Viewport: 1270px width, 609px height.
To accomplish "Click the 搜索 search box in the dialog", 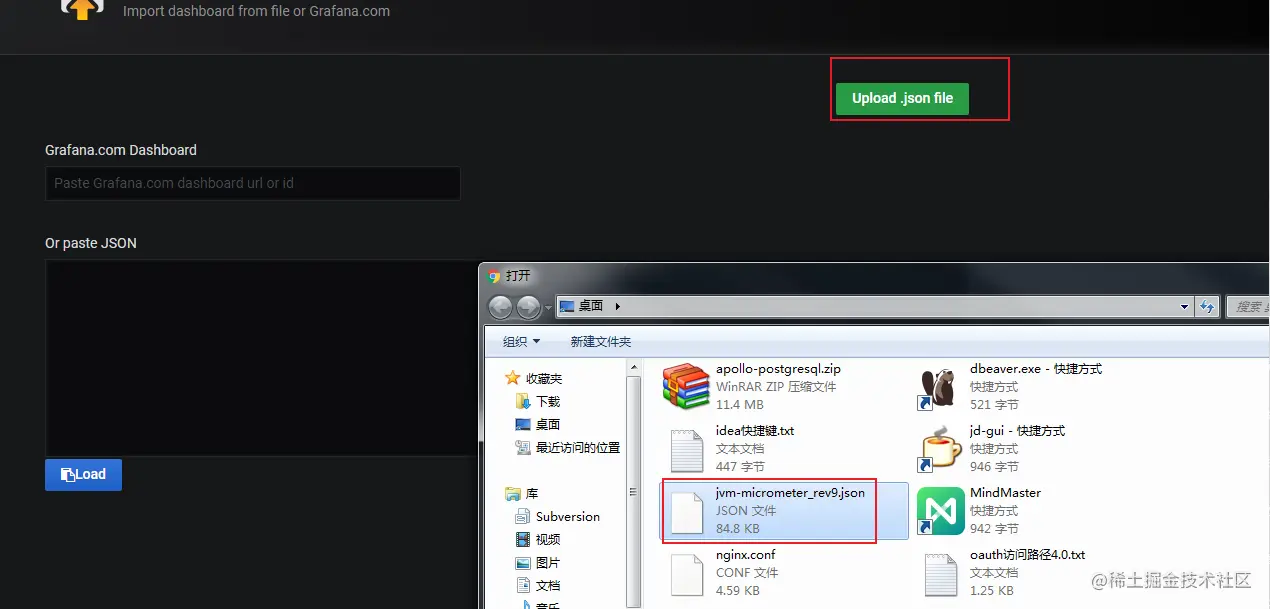I will pos(1247,307).
